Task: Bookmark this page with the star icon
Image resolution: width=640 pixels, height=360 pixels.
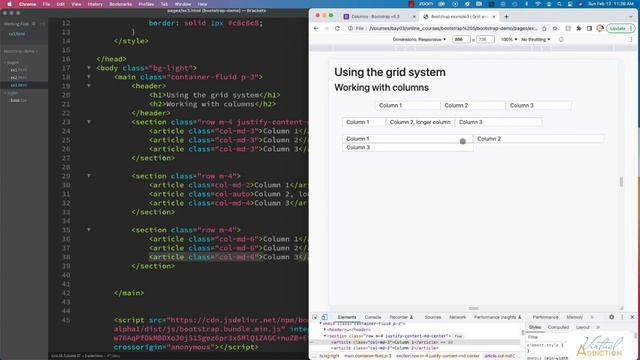Action: click(x=555, y=29)
